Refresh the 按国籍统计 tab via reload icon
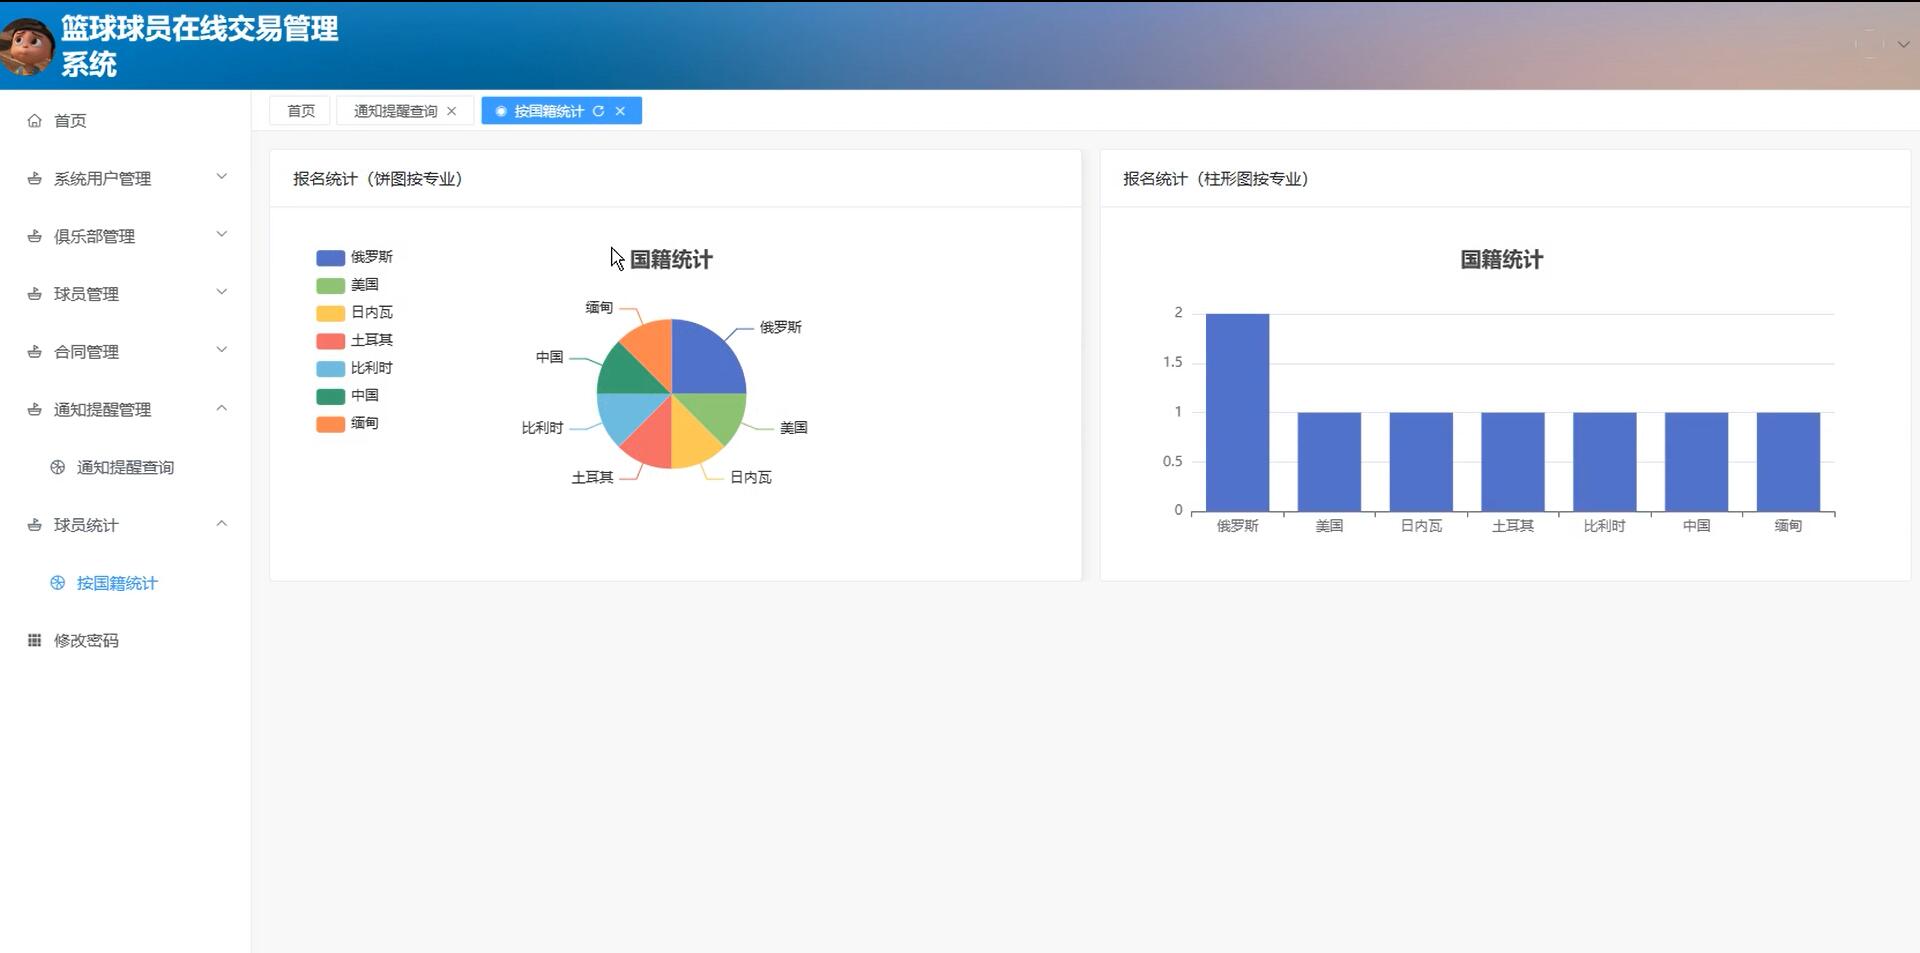Viewport: 1920px width, 953px height. 598,111
